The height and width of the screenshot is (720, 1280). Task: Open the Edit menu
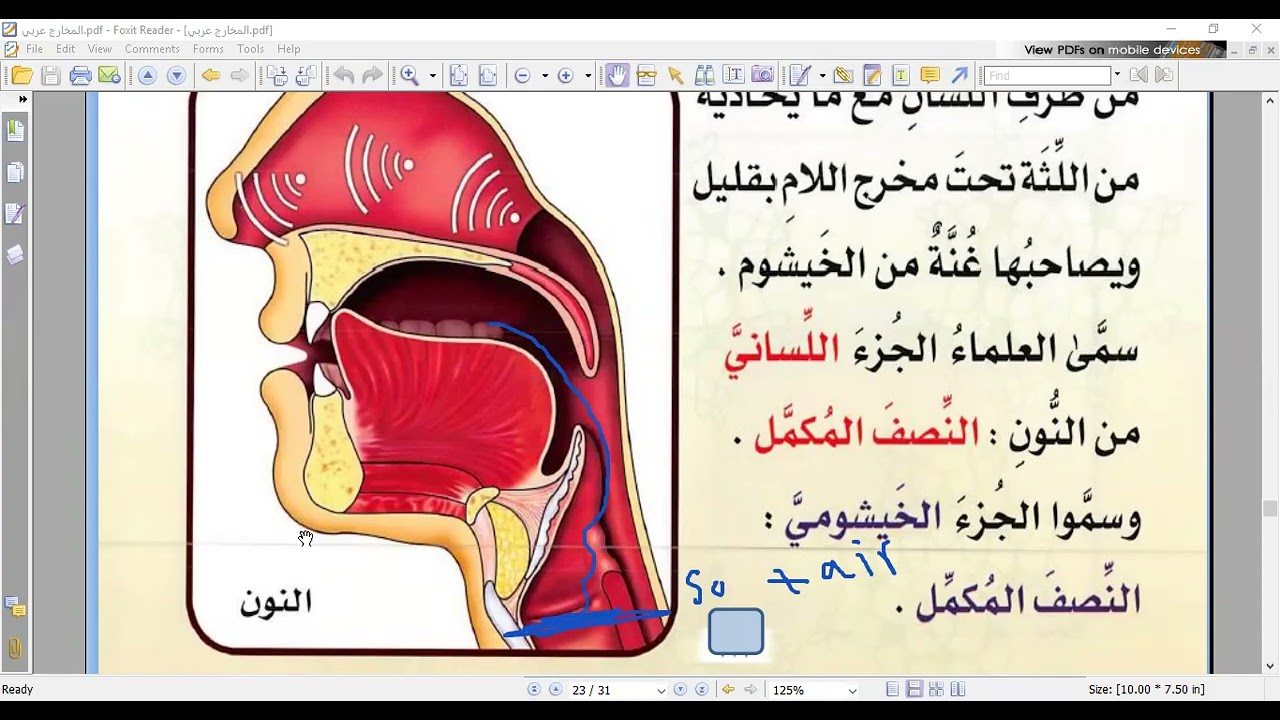(x=66, y=49)
